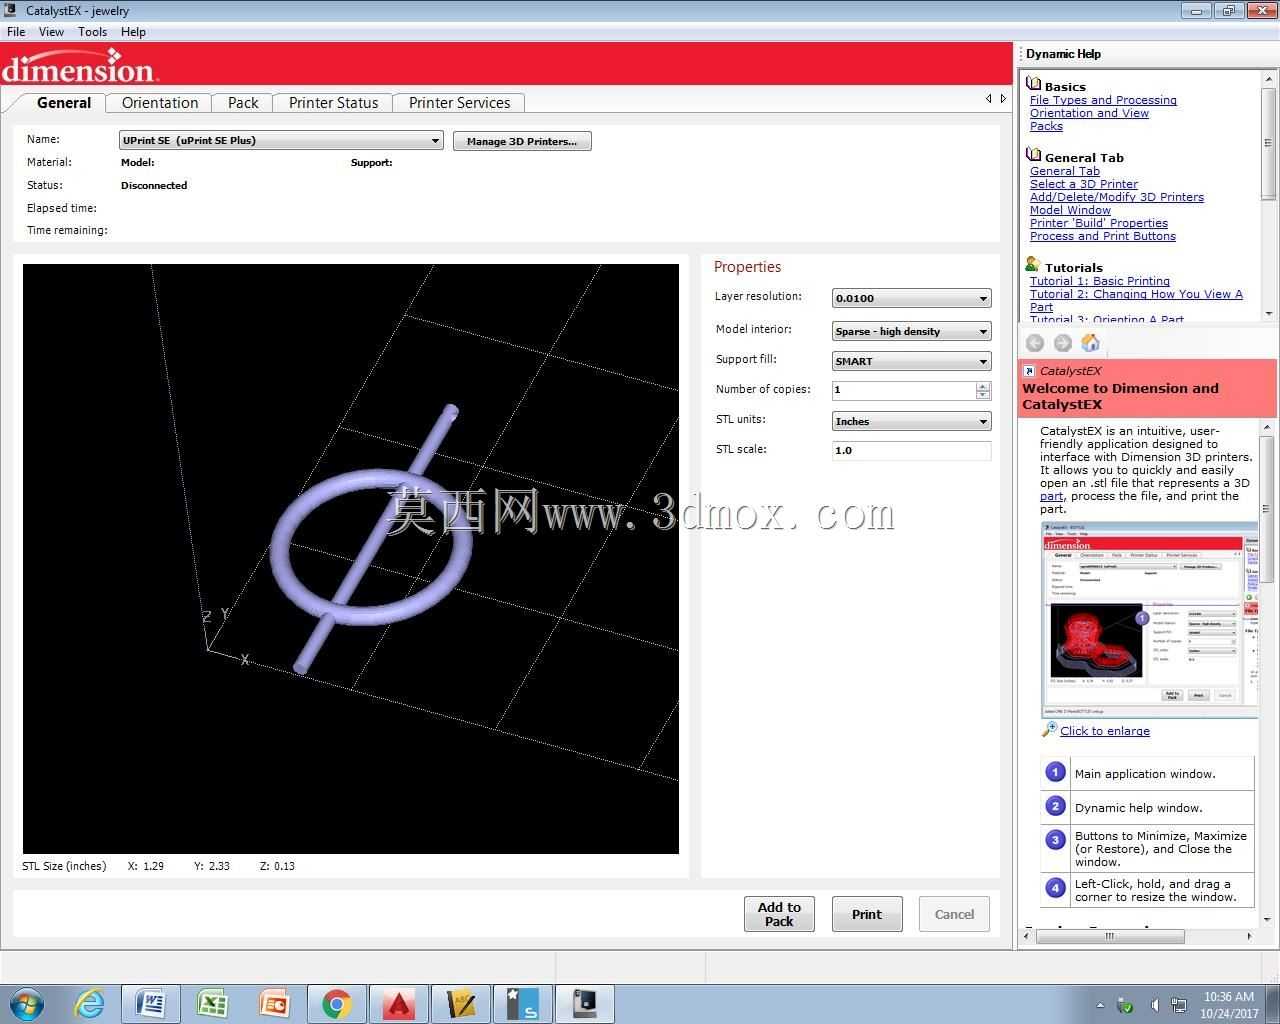This screenshot has width=1280, height=1024.
Task: Click the Dynamic Help back arrow
Action: point(1035,343)
